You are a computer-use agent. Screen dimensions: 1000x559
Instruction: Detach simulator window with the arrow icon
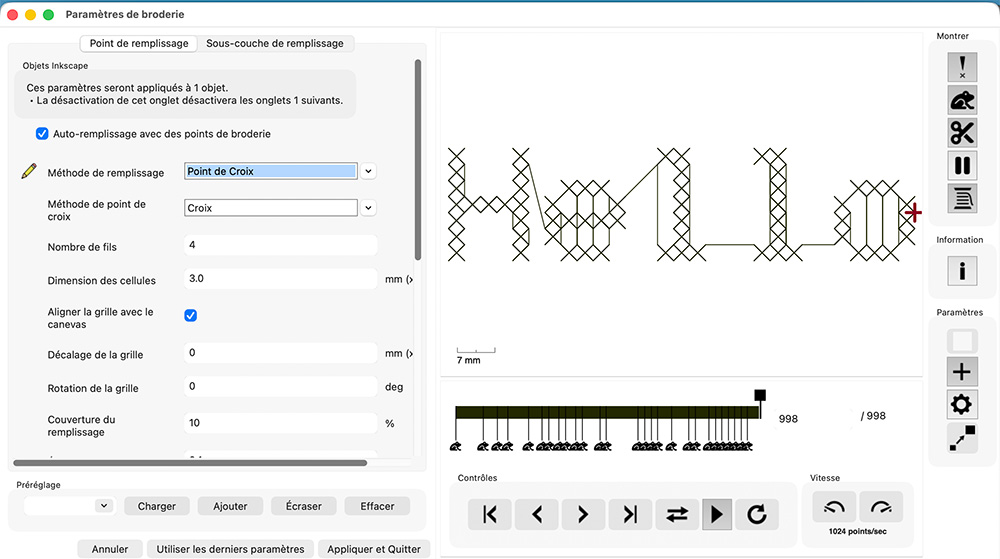coord(962,438)
